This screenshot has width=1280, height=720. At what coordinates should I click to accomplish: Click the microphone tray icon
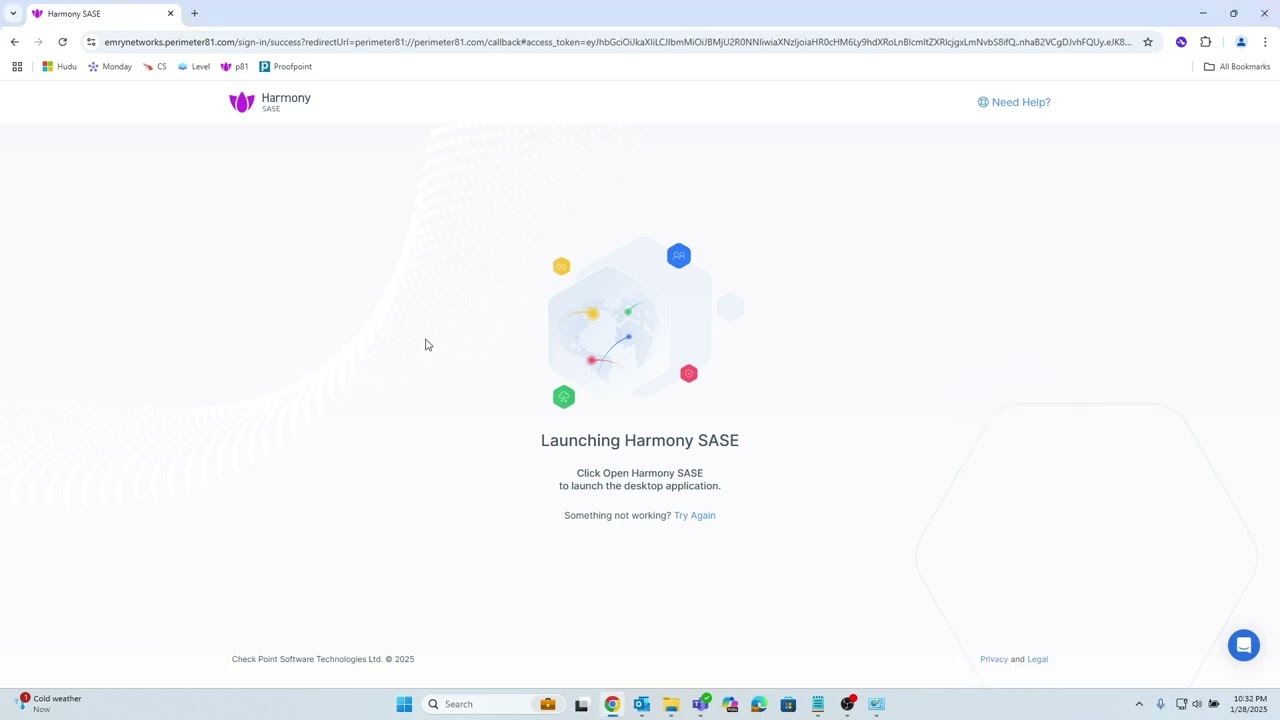pyautogui.click(x=1160, y=704)
